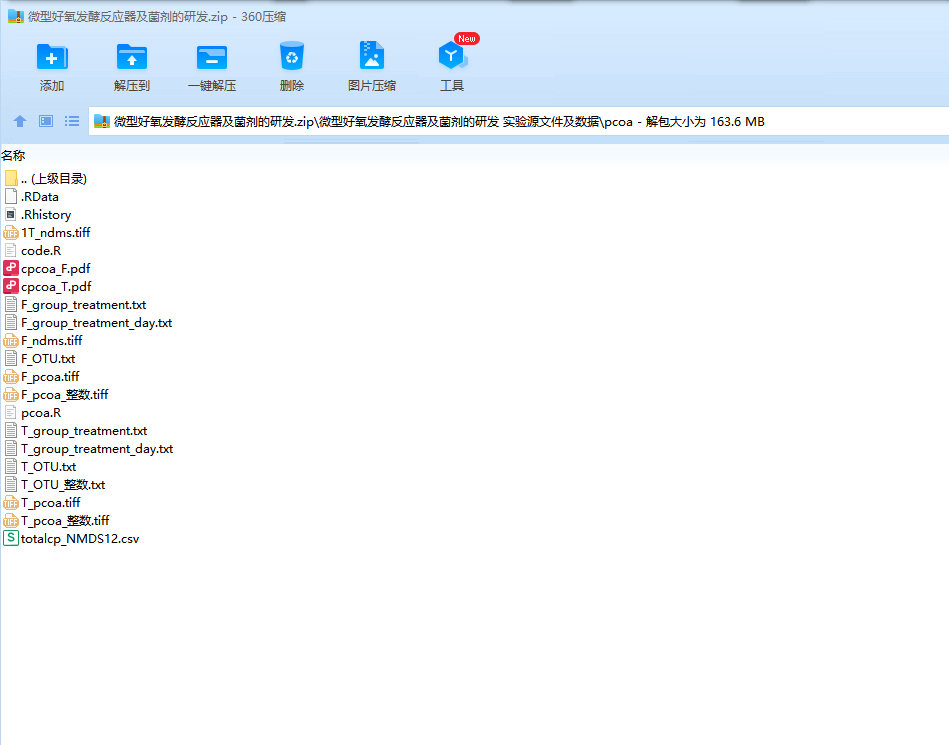Click the TIFF icon beside F_ndms.tiff

[11, 341]
